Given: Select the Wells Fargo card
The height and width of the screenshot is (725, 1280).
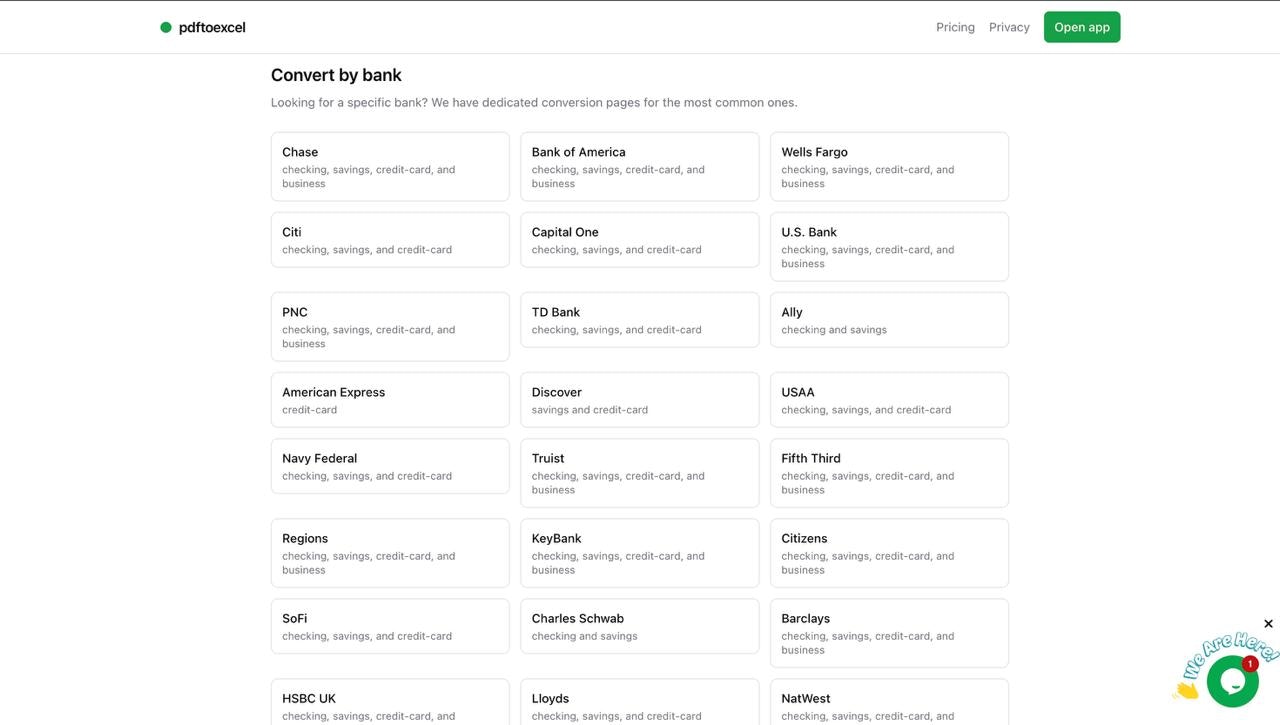Looking at the screenshot, I should pos(889,166).
